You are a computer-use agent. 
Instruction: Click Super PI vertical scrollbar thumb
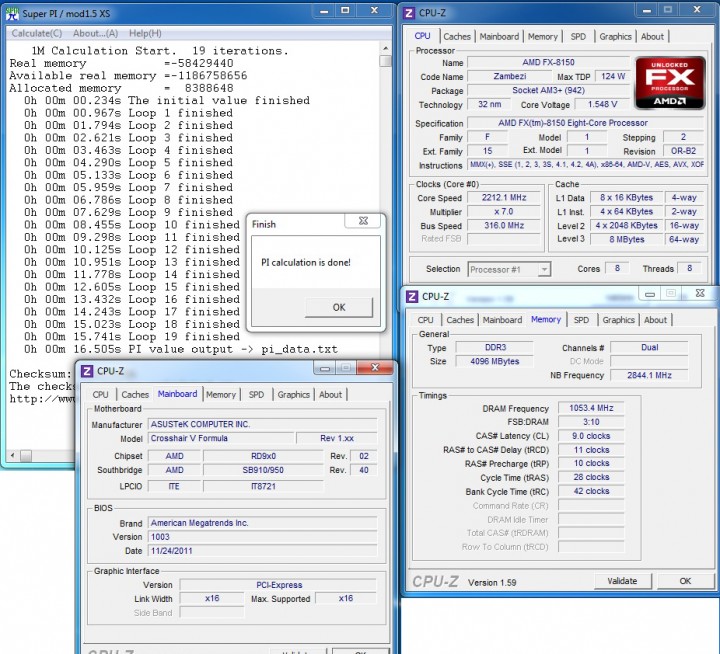(386, 61)
